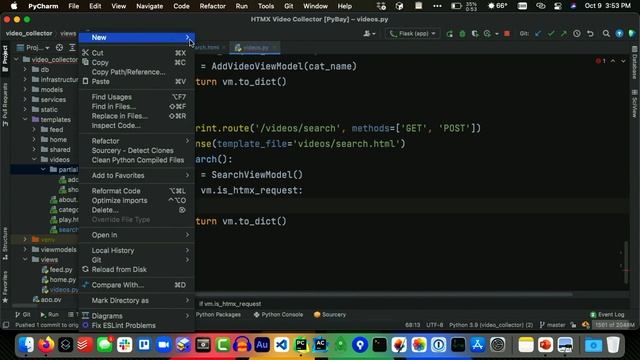Select Find in Files
Viewport: 640px width, 360px height.
(136, 107)
